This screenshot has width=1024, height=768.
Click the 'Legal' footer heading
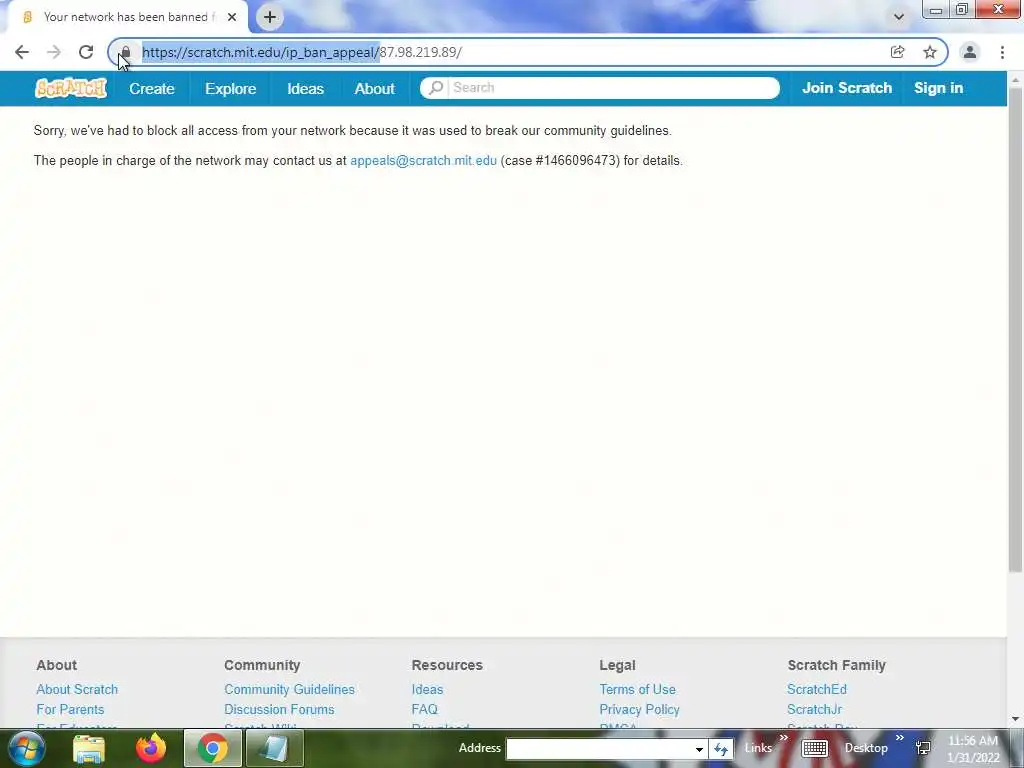click(x=617, y=665)
